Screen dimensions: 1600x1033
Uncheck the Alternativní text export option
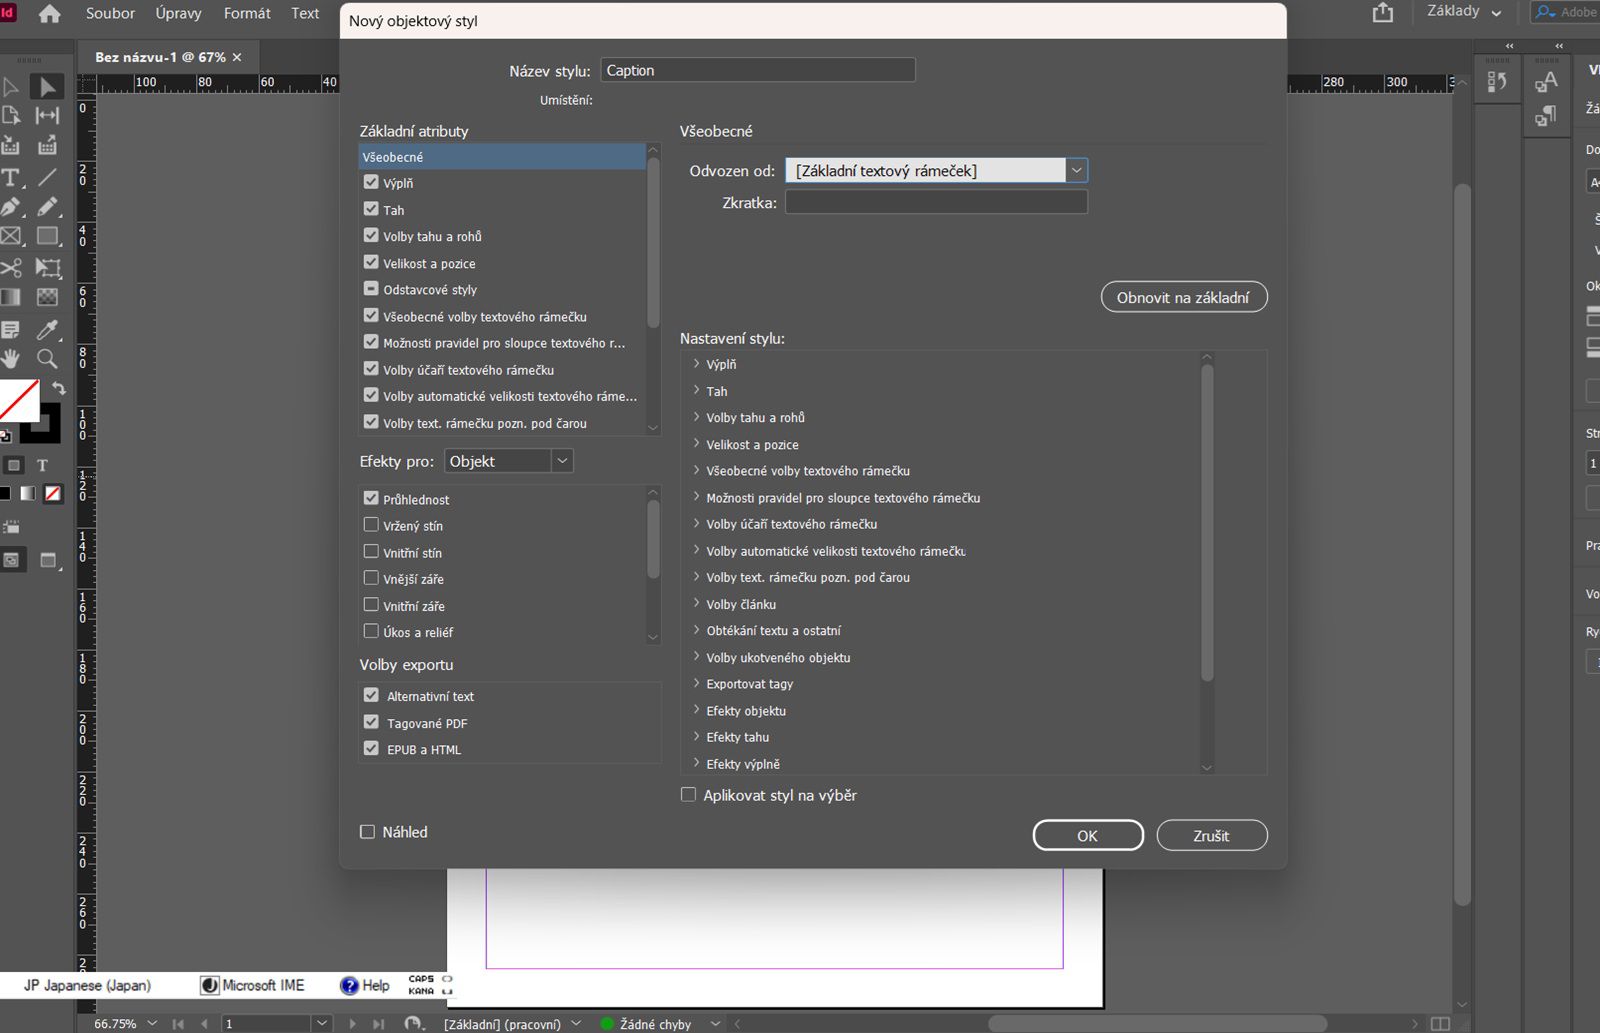click(371, 695)
